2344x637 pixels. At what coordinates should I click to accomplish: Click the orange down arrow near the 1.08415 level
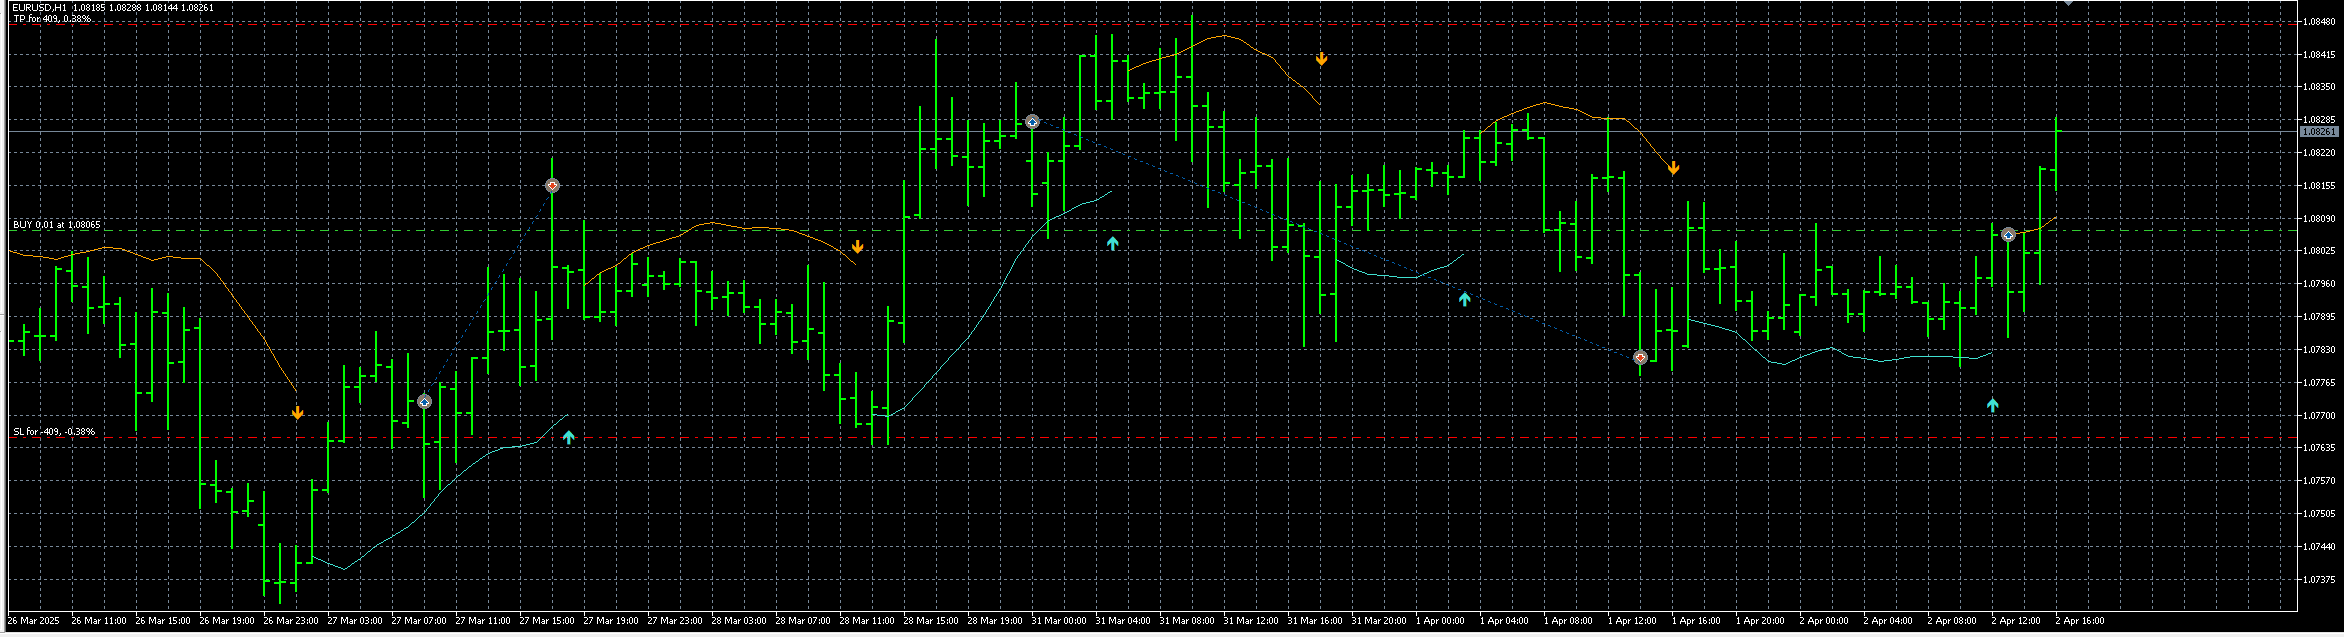coord(1321,59)
